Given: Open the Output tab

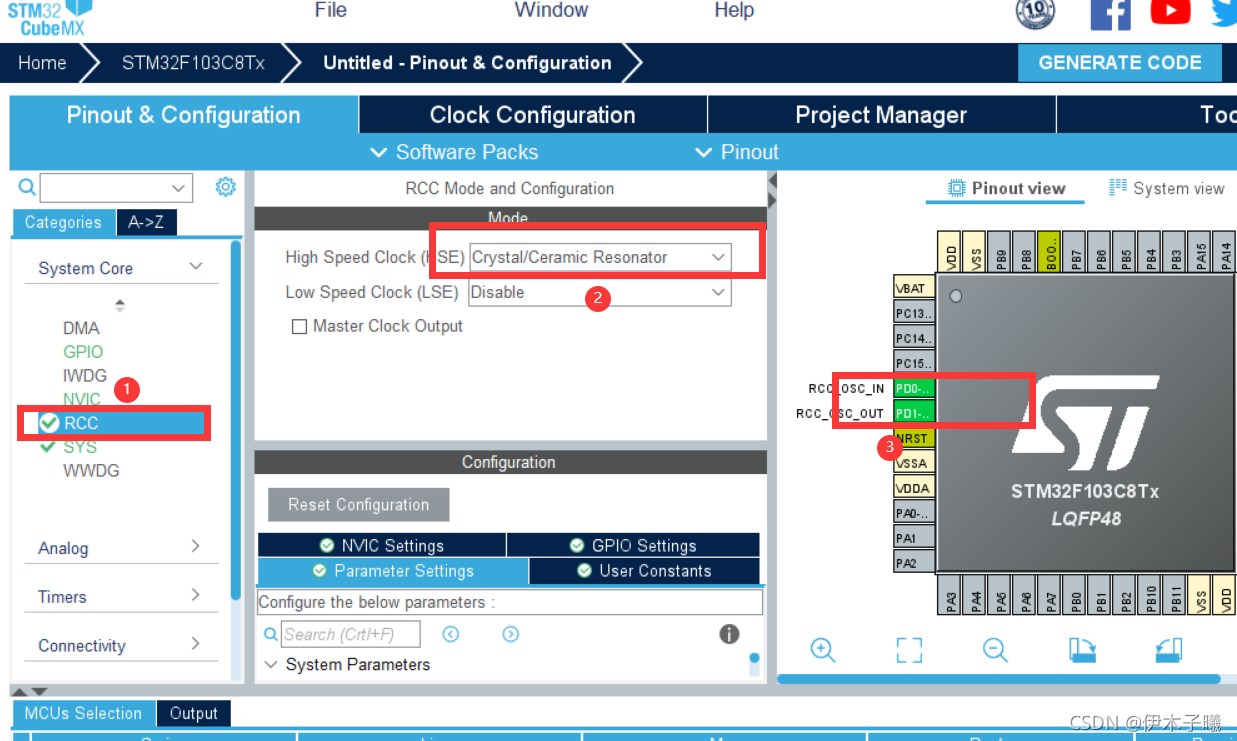Looking at the screenshot, I should [x=194, y=713].
